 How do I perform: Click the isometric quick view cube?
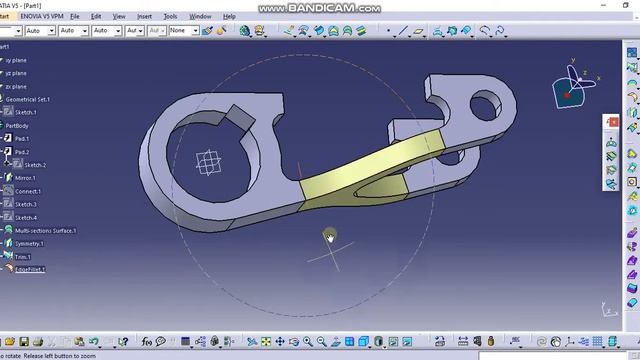[364, 342]
